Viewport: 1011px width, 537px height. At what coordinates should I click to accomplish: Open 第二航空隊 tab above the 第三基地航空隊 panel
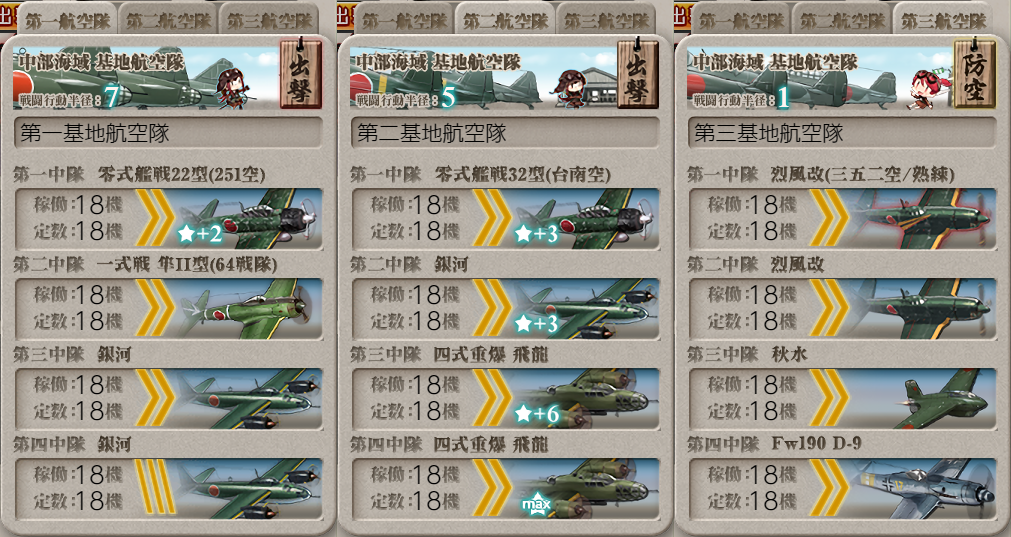(x=843, y=20)
